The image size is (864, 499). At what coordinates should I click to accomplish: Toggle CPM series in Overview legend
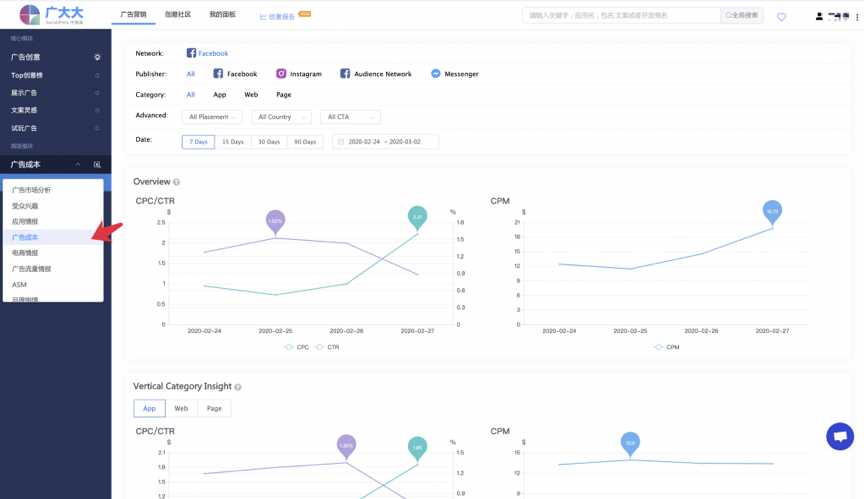pos(666,347)
